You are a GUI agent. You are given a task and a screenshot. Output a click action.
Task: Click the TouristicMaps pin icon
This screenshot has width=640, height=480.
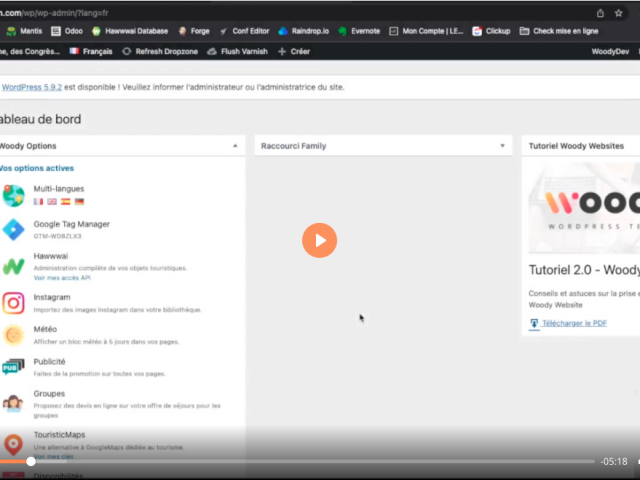[13, 444]
